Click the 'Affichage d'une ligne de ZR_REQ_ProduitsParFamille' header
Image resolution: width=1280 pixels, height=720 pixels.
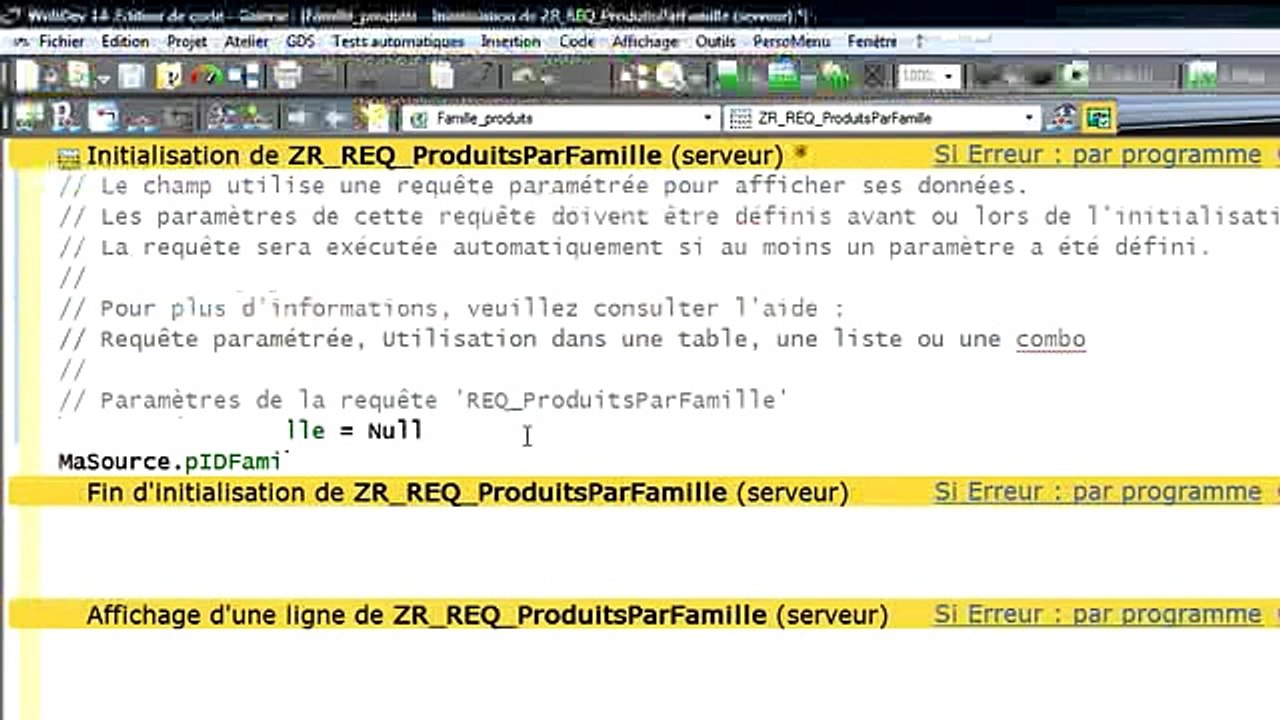click(x=487, y=615)
